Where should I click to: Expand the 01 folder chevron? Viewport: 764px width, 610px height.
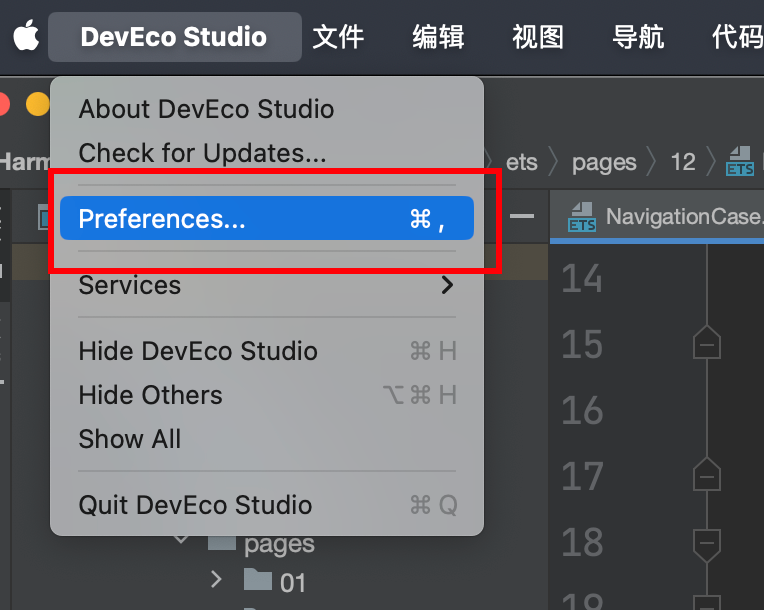[216, 579]
